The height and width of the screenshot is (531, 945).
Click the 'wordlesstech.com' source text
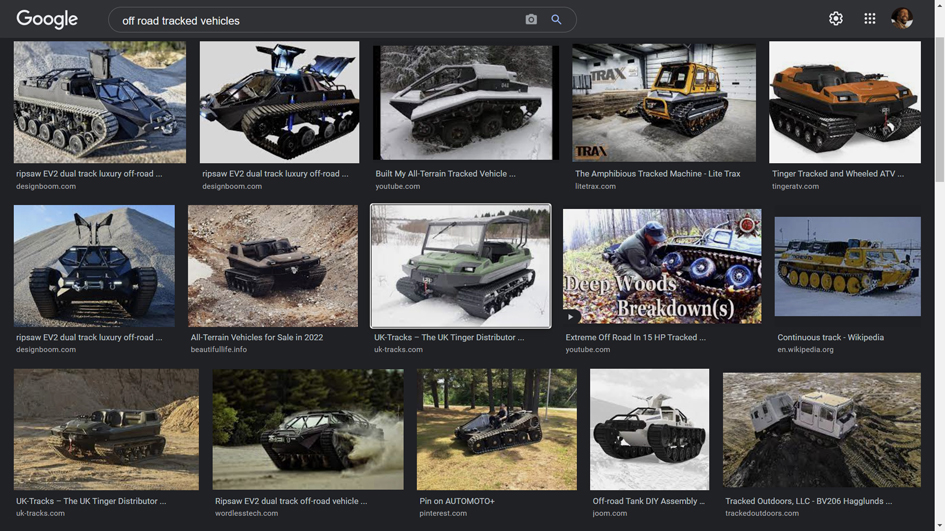tap(246, 514)
